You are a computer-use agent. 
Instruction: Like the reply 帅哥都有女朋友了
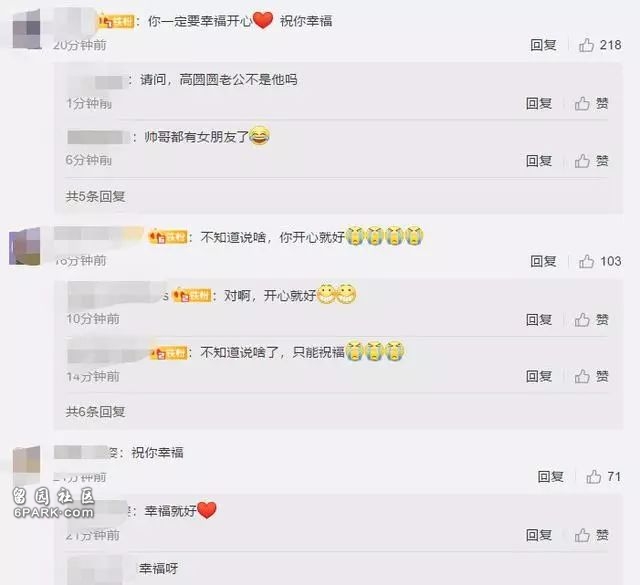pyautogui.click(x=591, y=161)
